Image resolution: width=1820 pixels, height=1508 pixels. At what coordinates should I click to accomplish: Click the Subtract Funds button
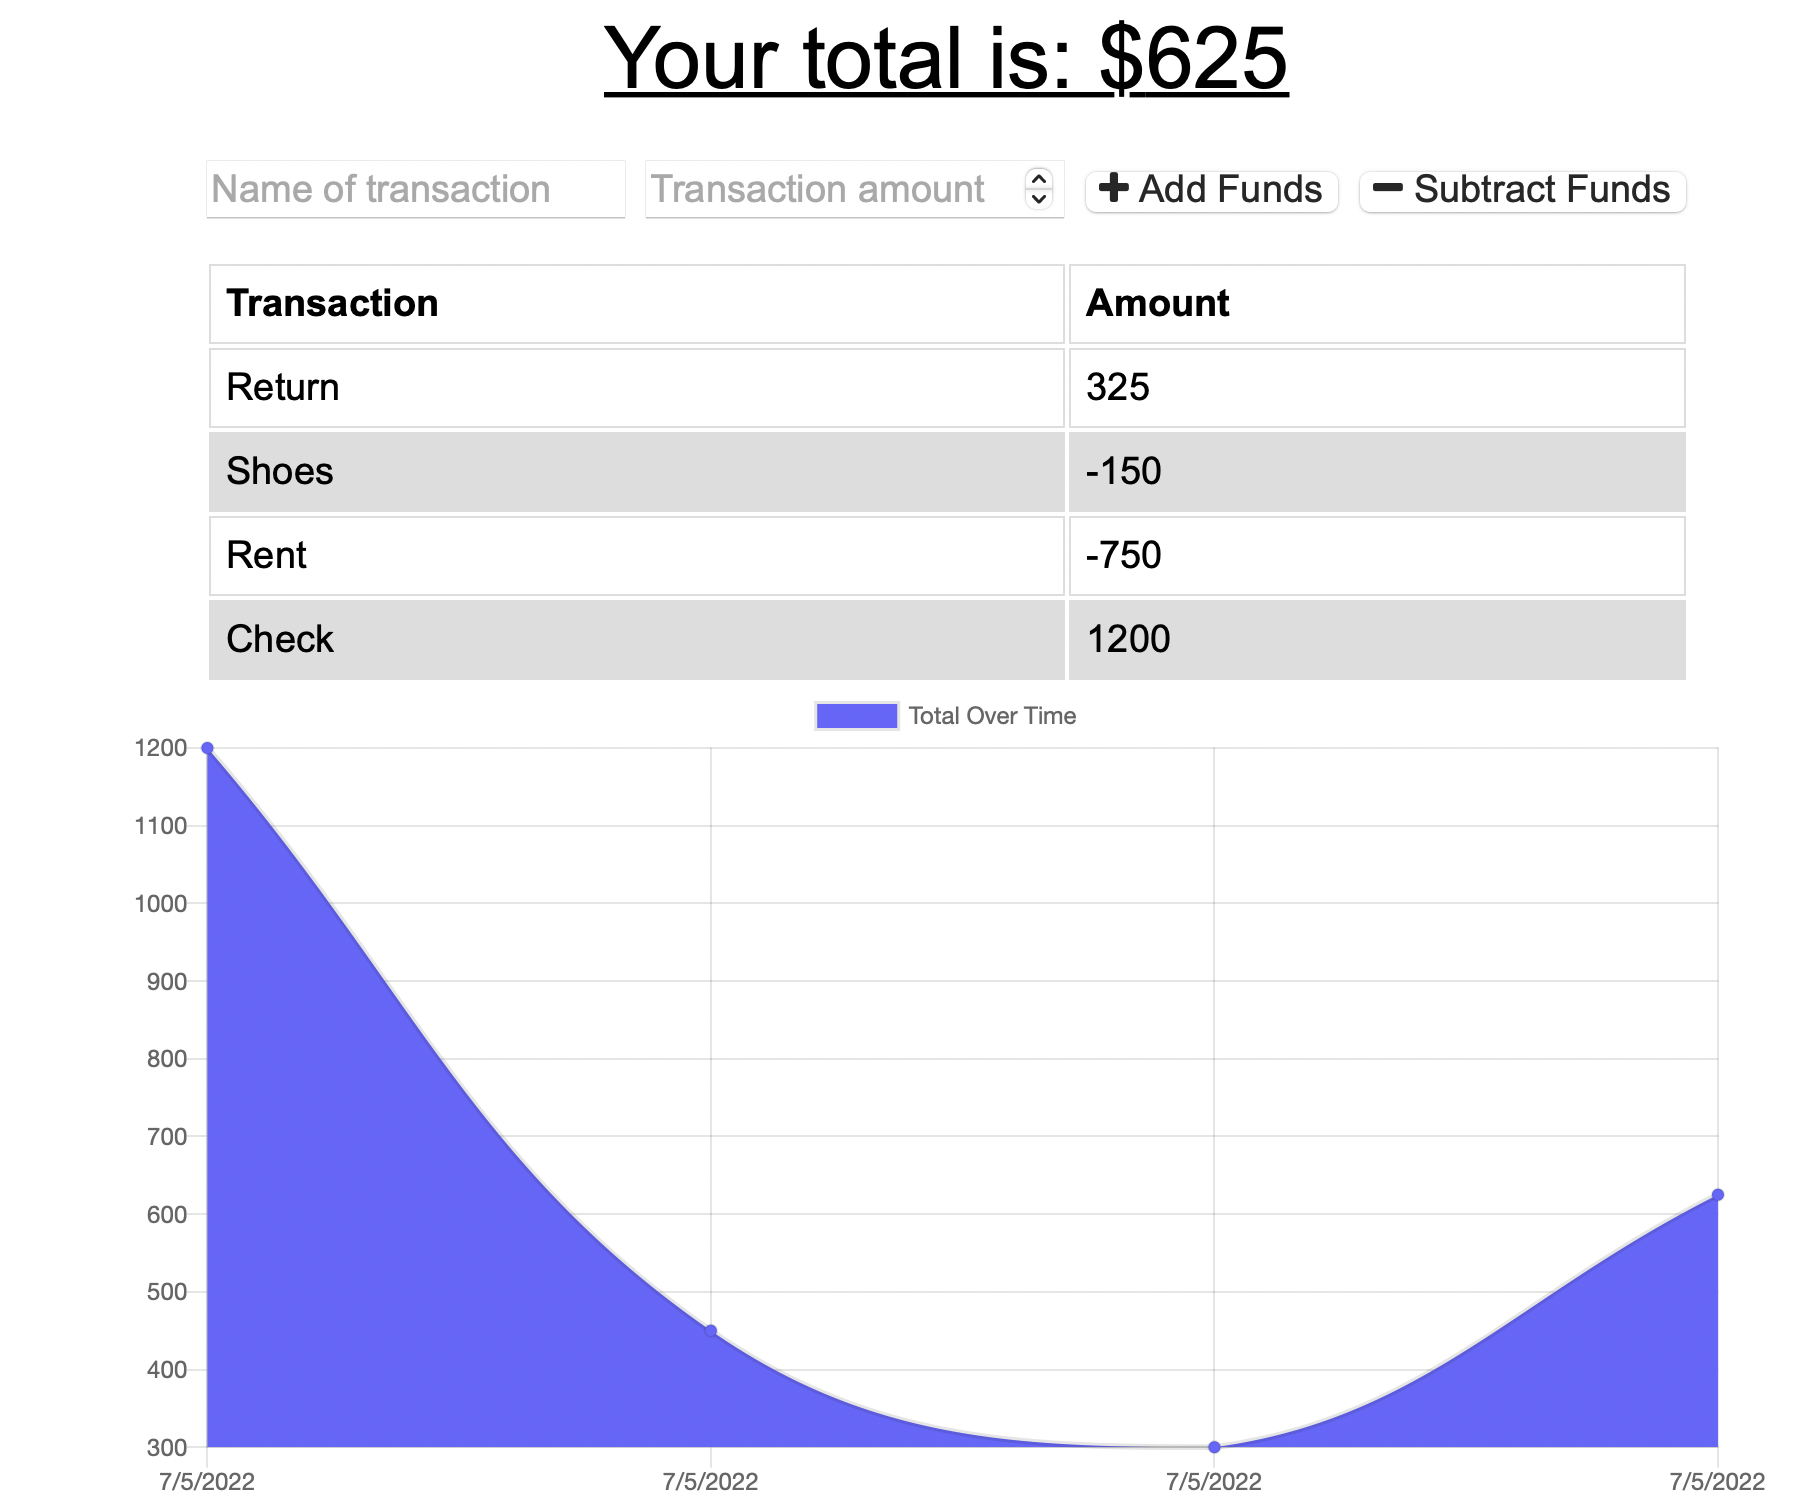click(x=1521, y=189)
